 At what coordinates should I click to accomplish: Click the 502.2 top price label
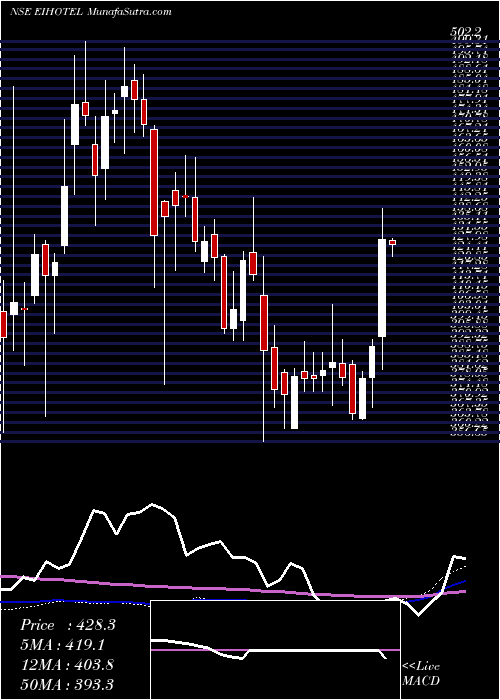click(467, 31)
